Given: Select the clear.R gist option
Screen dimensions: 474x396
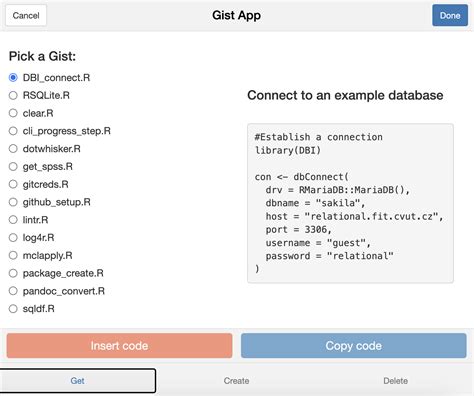Looking at the screenshot, I should coord(13,113).
